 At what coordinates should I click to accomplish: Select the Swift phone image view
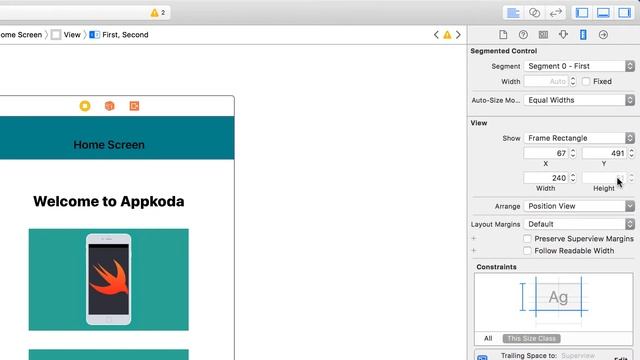point(109,280)
